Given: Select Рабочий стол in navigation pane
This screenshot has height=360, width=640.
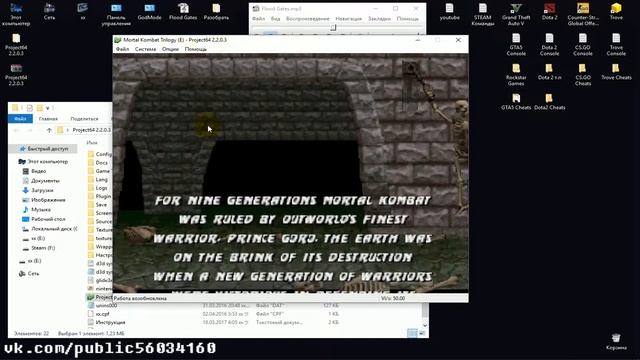Looking at the screenshot, I should click(48, 219).
